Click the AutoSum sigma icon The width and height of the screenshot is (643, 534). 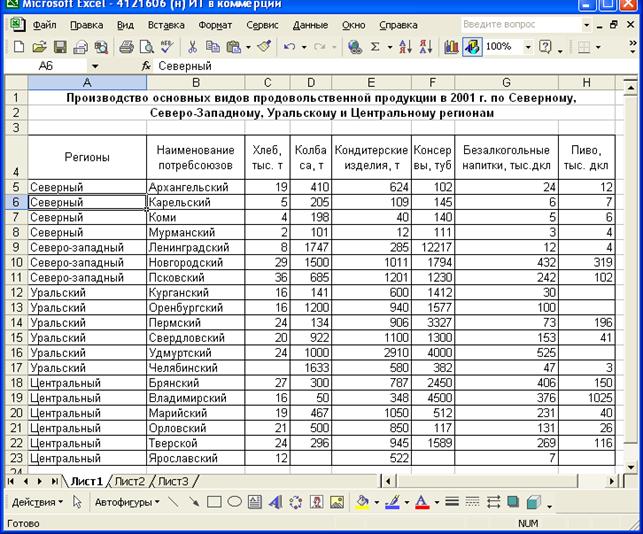point(375,46)
